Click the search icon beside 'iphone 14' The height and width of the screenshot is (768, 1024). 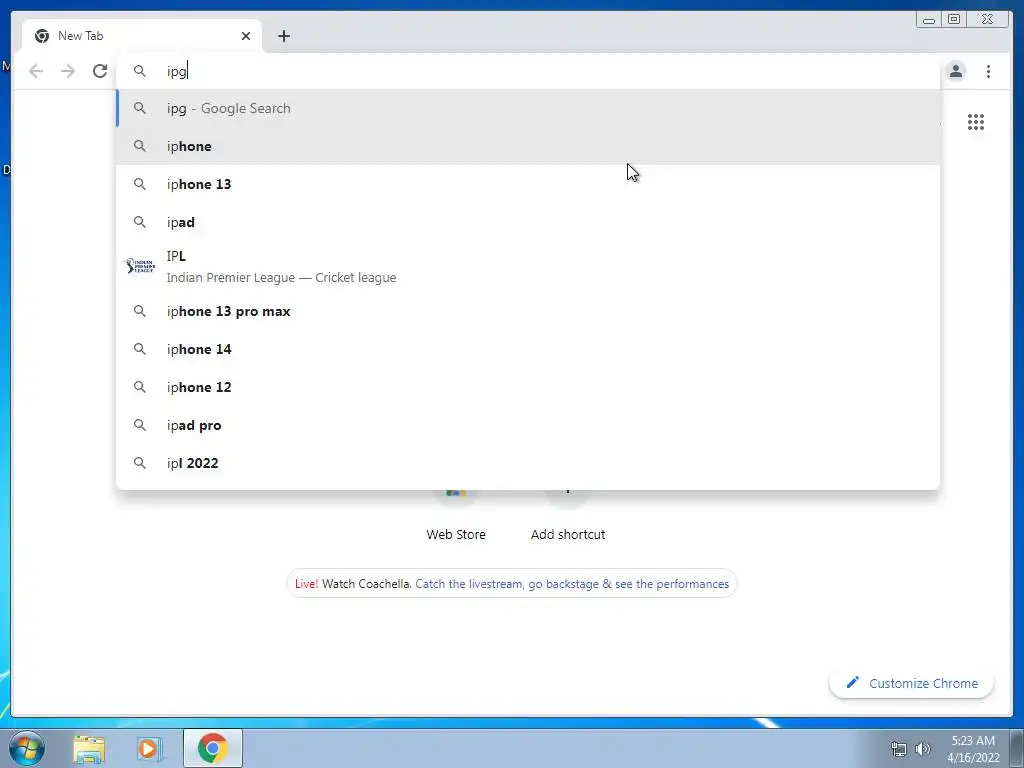140,349
